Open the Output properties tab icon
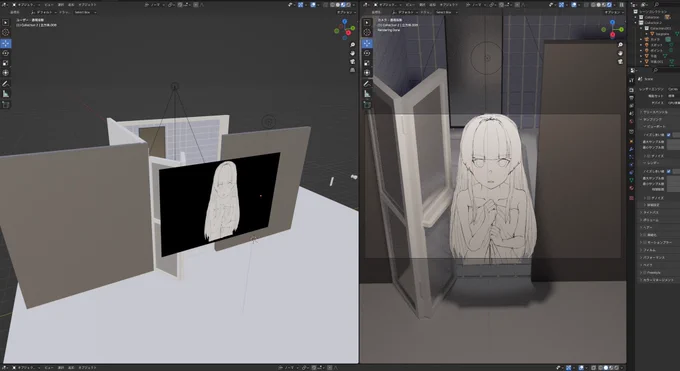 631,98
